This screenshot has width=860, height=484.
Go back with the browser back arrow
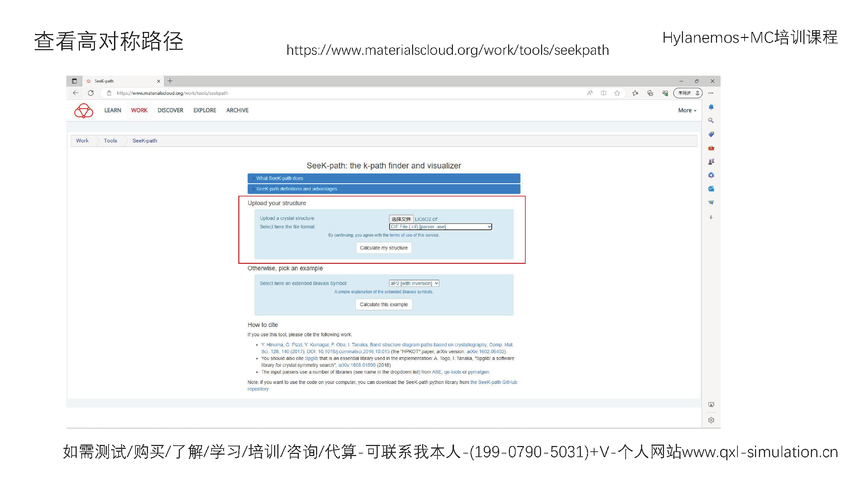(x=76, y=93)
